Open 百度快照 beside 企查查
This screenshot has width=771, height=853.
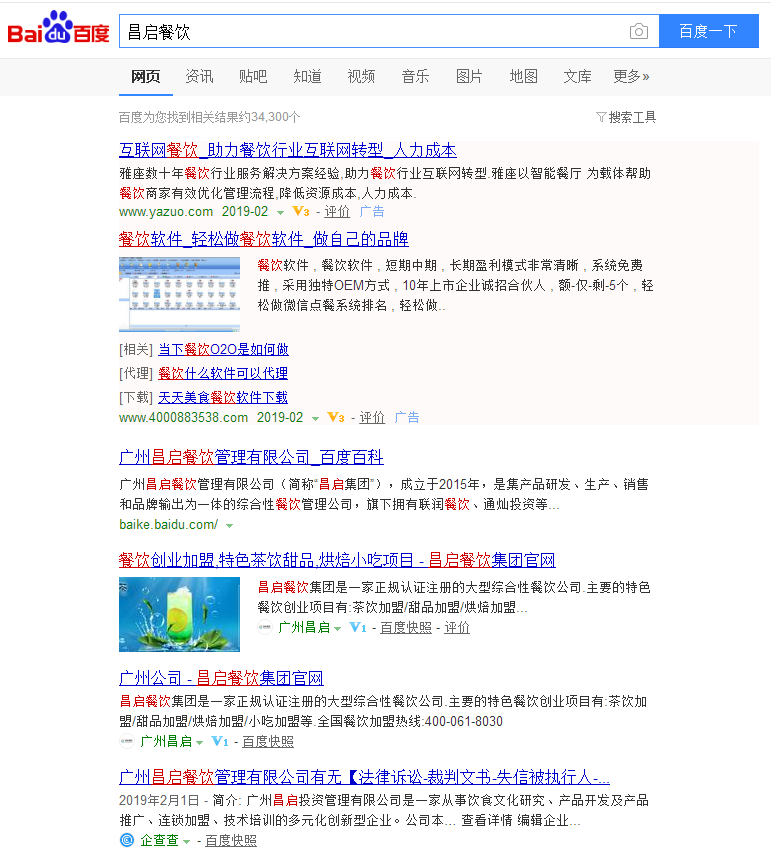231,840
